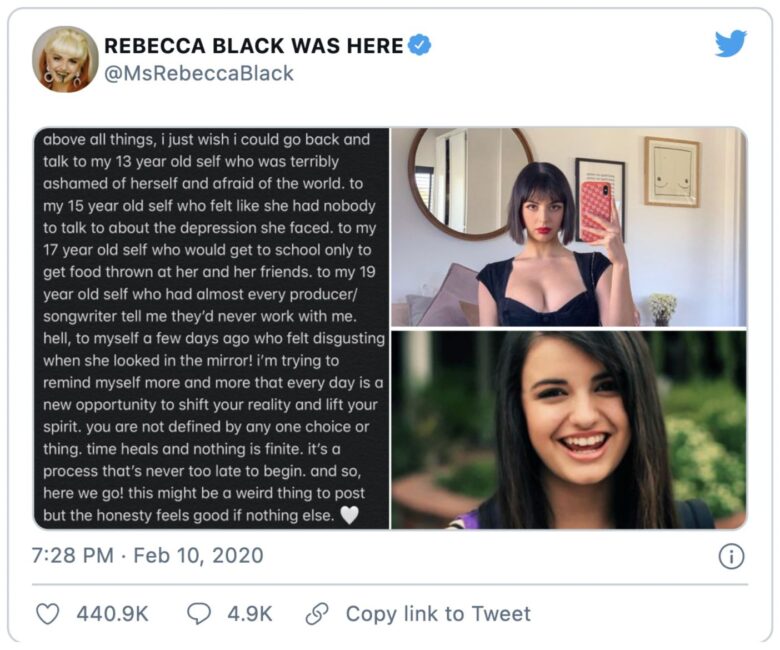Image resolution: width=780 pixels, height=650 pixels.
Task: Click the reply speech bubble icon
Action: pos(199,613)
